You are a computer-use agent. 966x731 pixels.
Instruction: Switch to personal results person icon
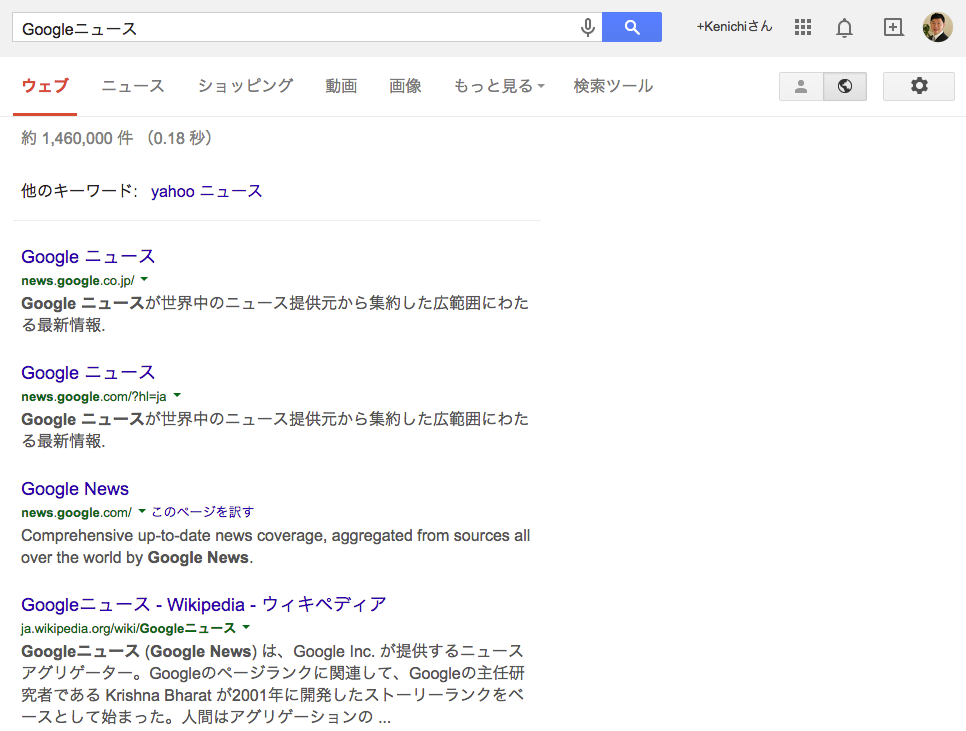[x=801, y=86]
